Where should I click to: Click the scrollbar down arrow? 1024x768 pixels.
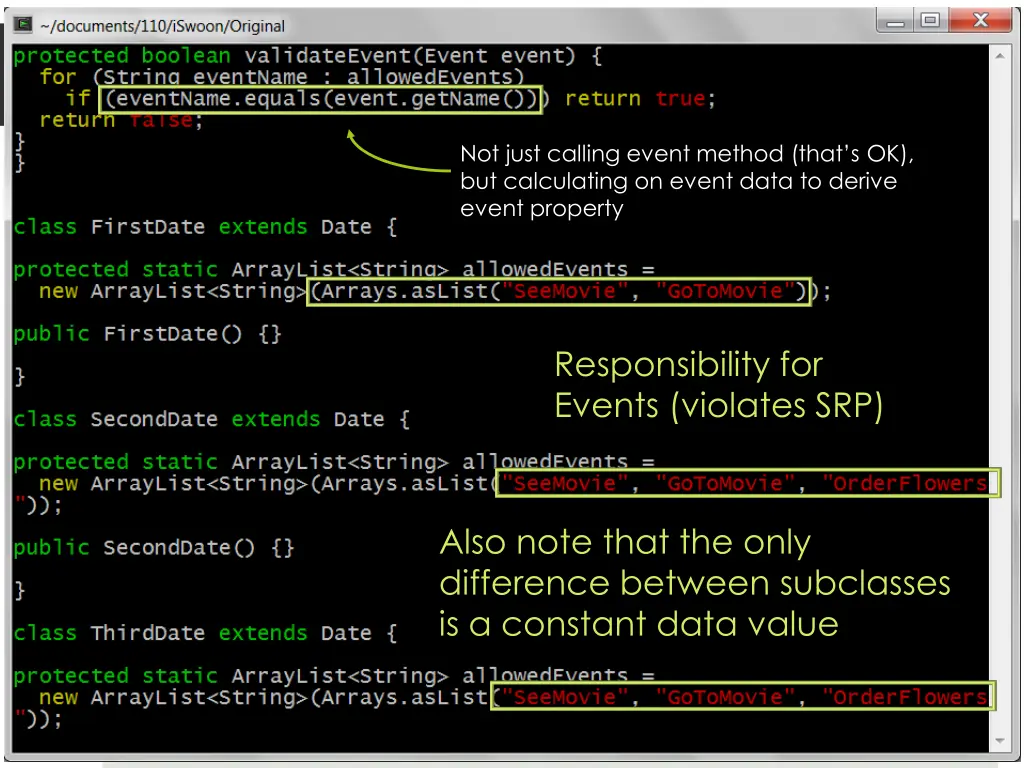[999, 741]
